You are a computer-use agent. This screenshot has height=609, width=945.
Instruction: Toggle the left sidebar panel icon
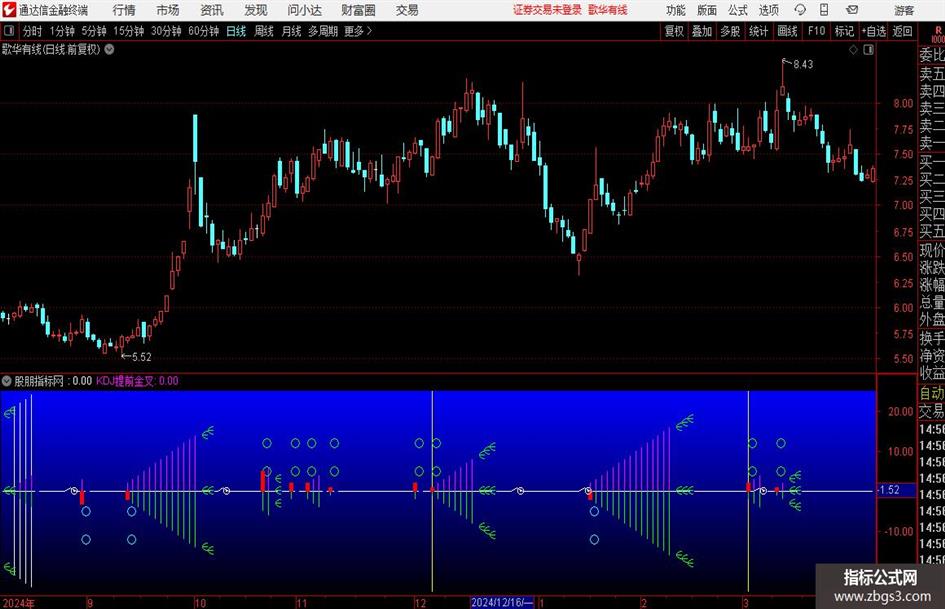click(9, 31)
